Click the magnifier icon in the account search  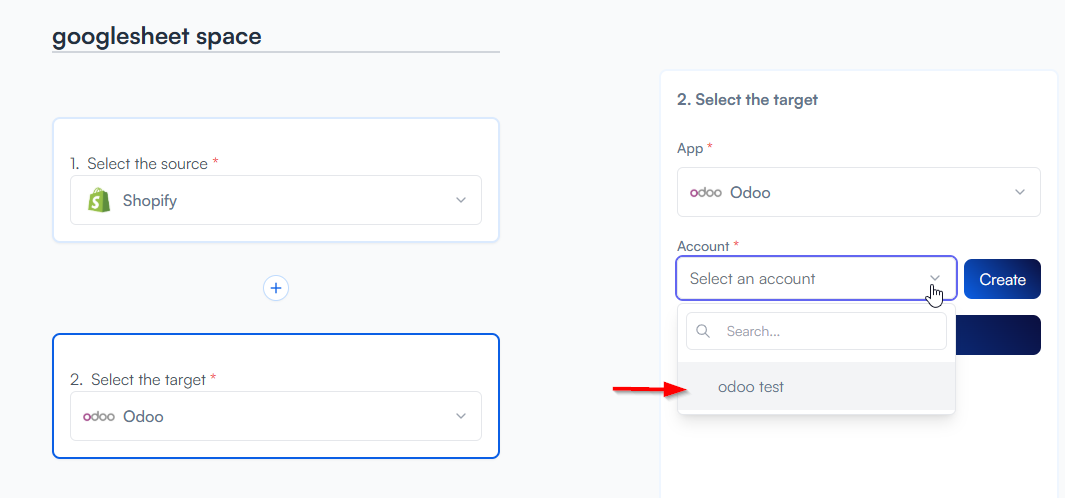point(703,331)
